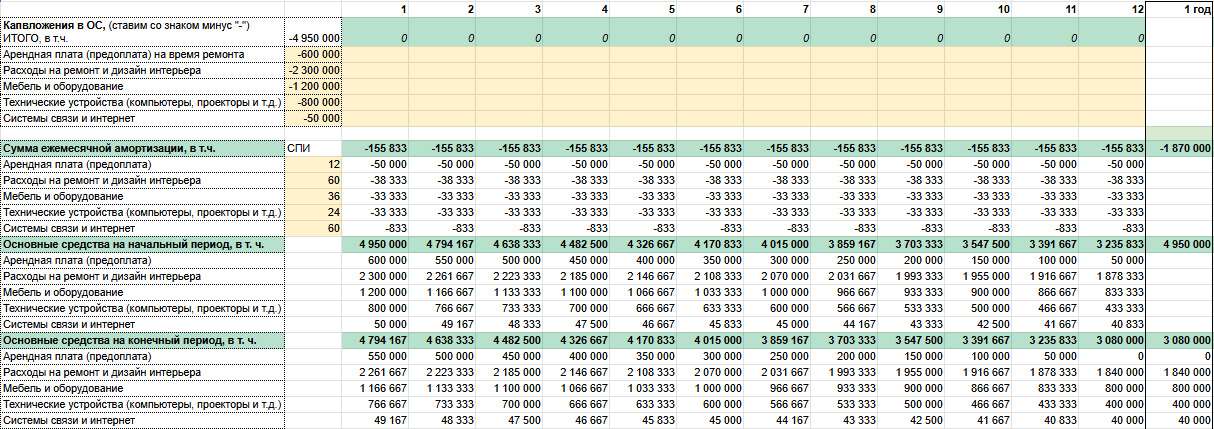1214x429 pixels.
Task: Select the СПИ value 36 for furniture
Action: (x=313, y=196)
